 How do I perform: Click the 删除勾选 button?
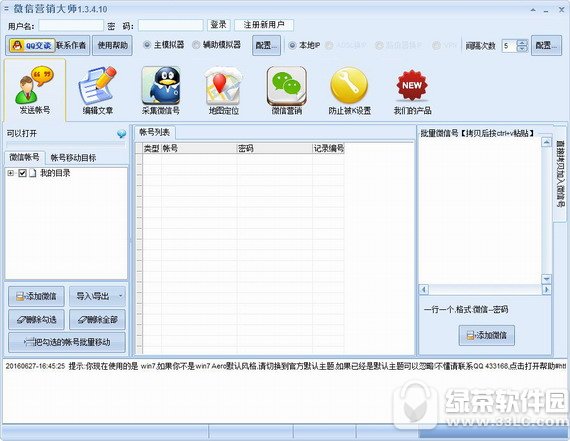36,320
